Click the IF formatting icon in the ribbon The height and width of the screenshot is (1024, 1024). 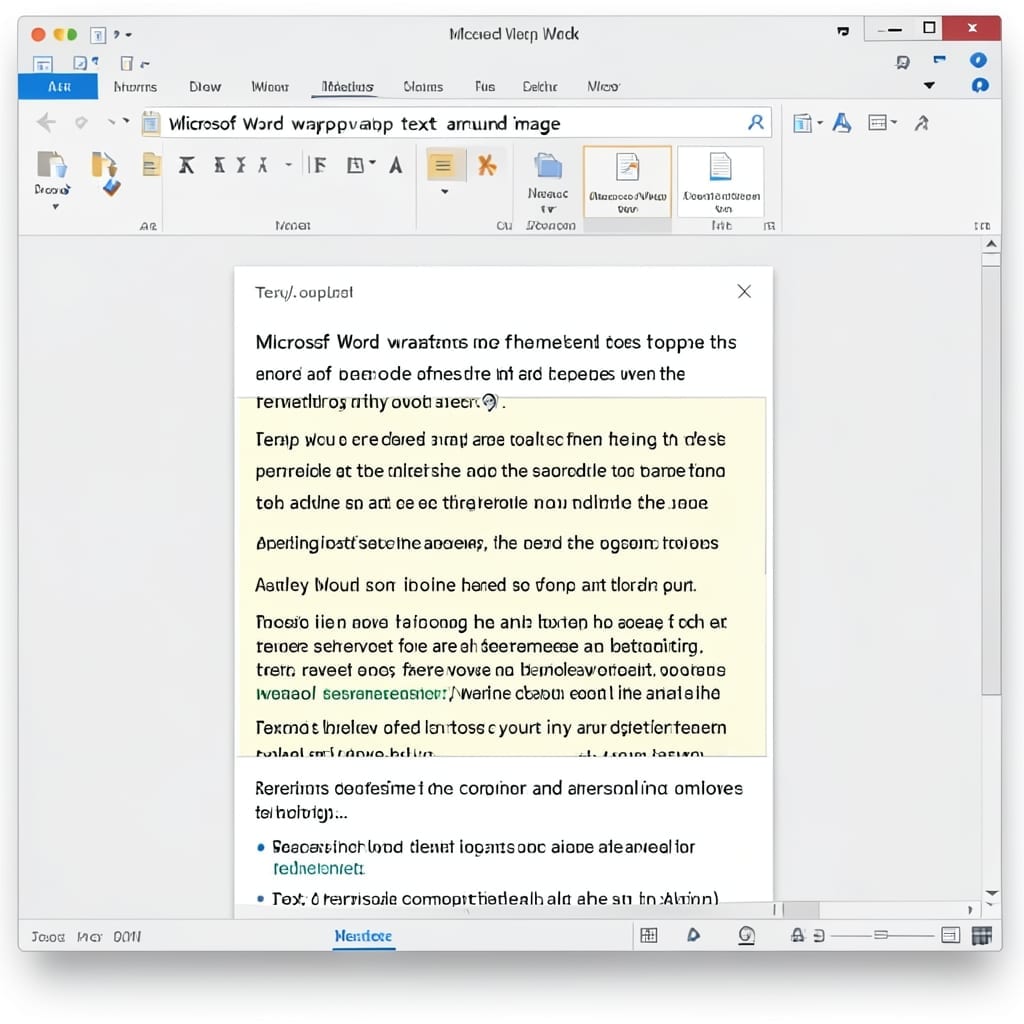(x=318, y=165)
